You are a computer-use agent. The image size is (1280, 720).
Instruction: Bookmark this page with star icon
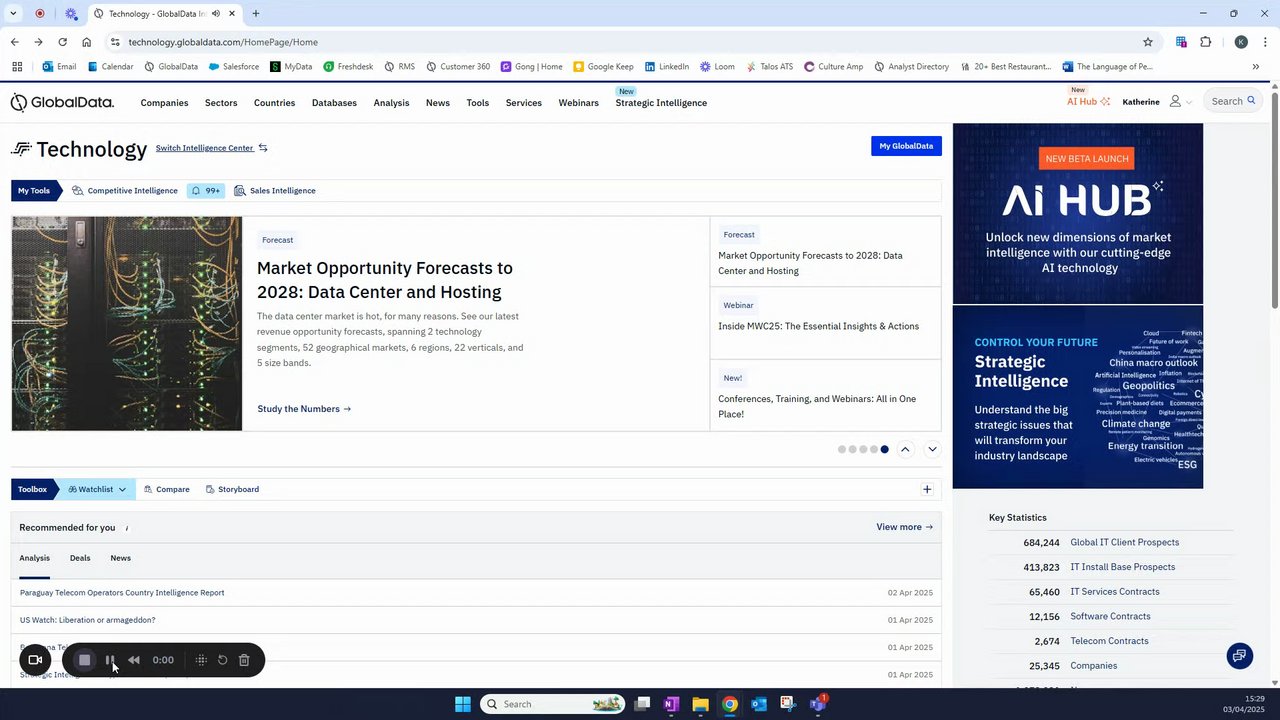(1148, 42)
